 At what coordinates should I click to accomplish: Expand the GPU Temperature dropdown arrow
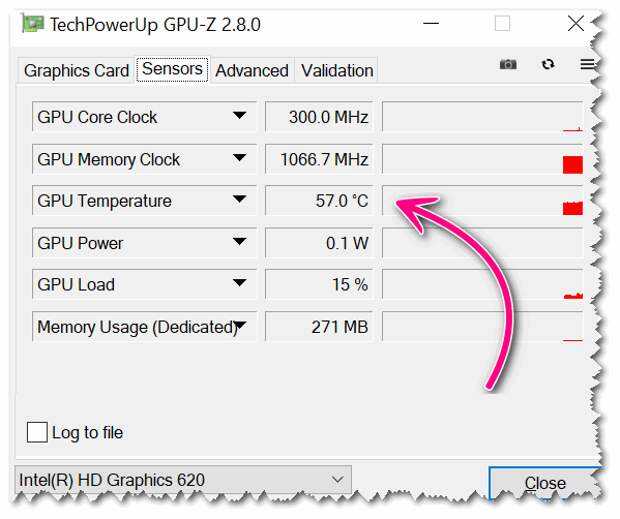240,199
